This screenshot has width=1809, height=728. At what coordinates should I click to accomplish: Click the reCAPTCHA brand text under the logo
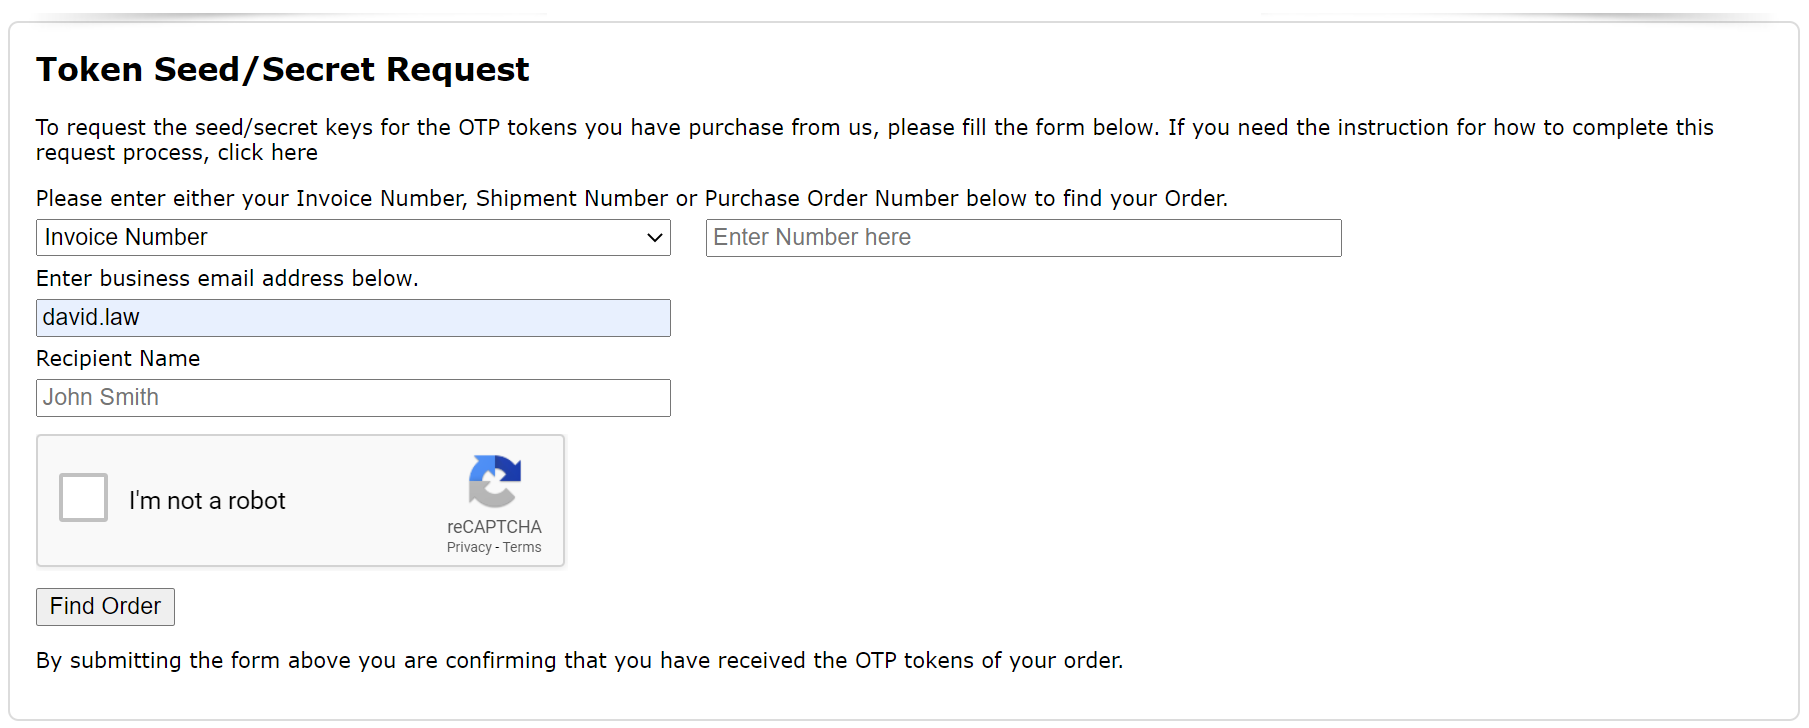pyautogui.click(x=494, y=527)
